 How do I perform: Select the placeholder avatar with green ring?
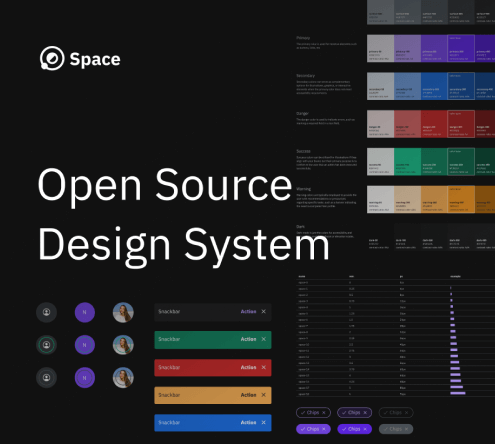46,345
